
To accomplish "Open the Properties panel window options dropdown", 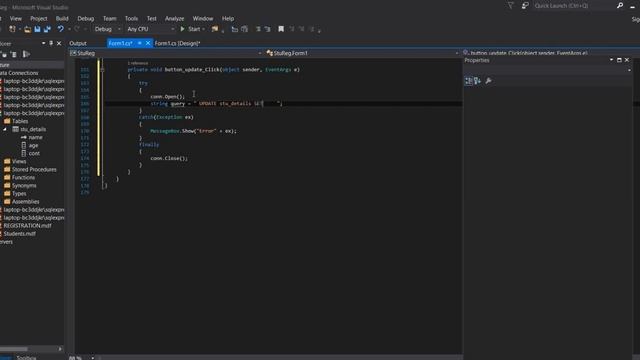I will (x=611, y=60).
